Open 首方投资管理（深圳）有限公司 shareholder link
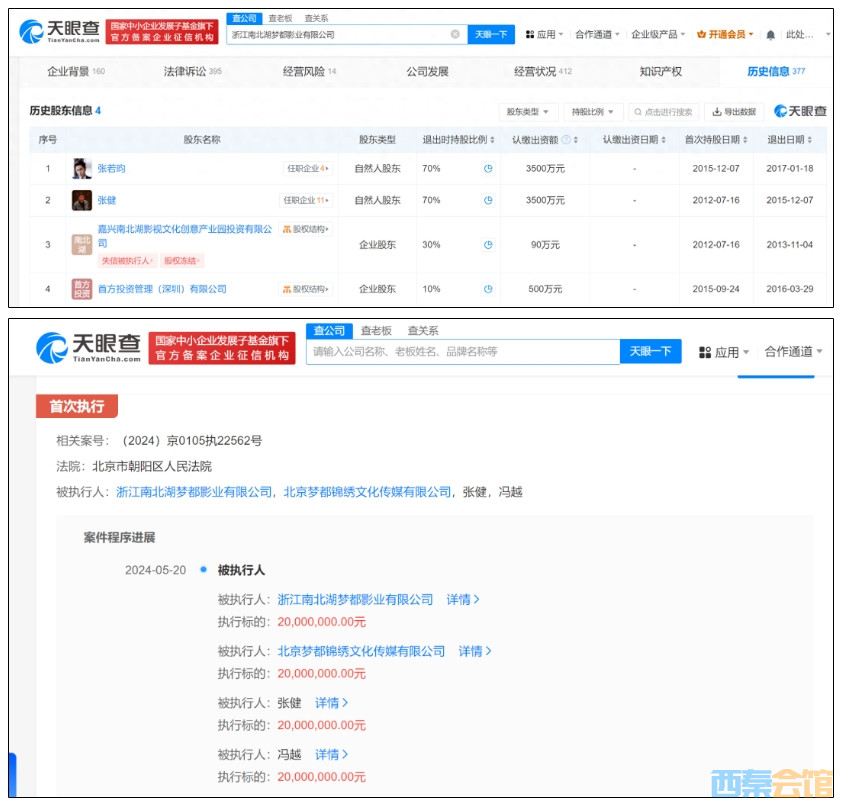Screen dimensions: 842x806 click(162, 289)
